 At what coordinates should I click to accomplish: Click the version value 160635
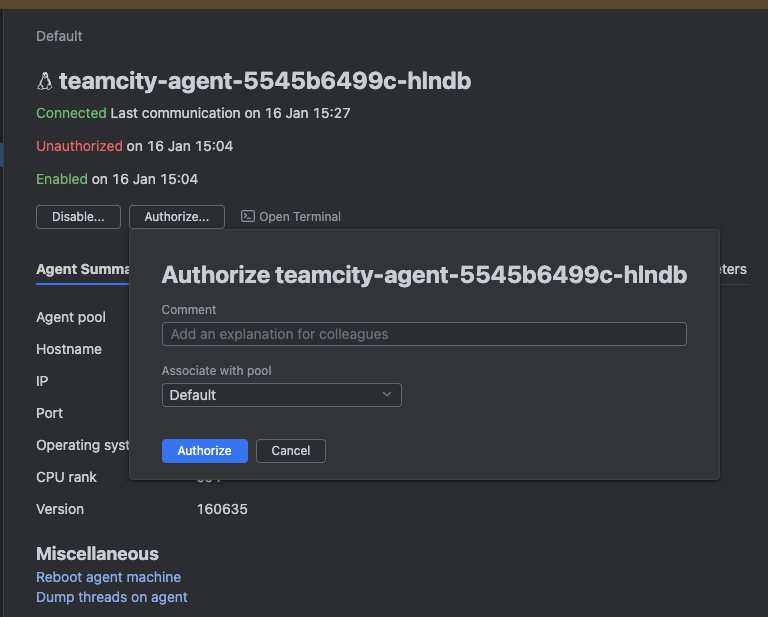[222, 509]
